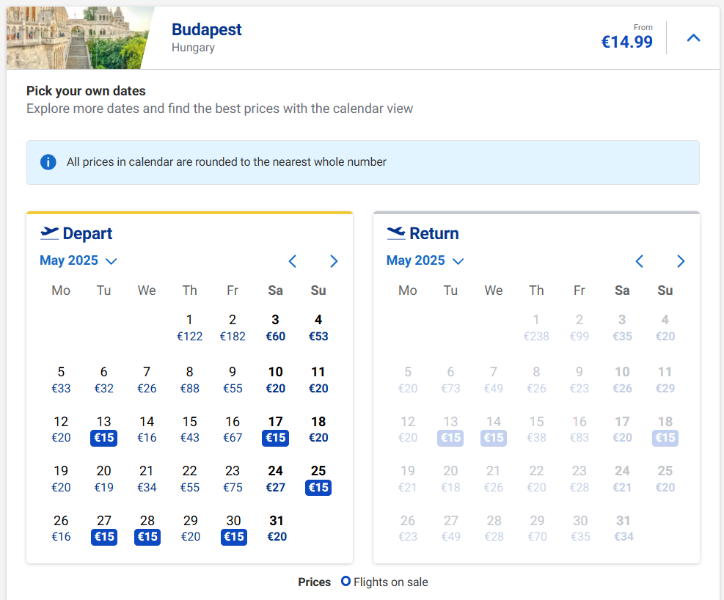Open Depart May 2025 month dropdown
Screen dimensions: 724x600
78,261
